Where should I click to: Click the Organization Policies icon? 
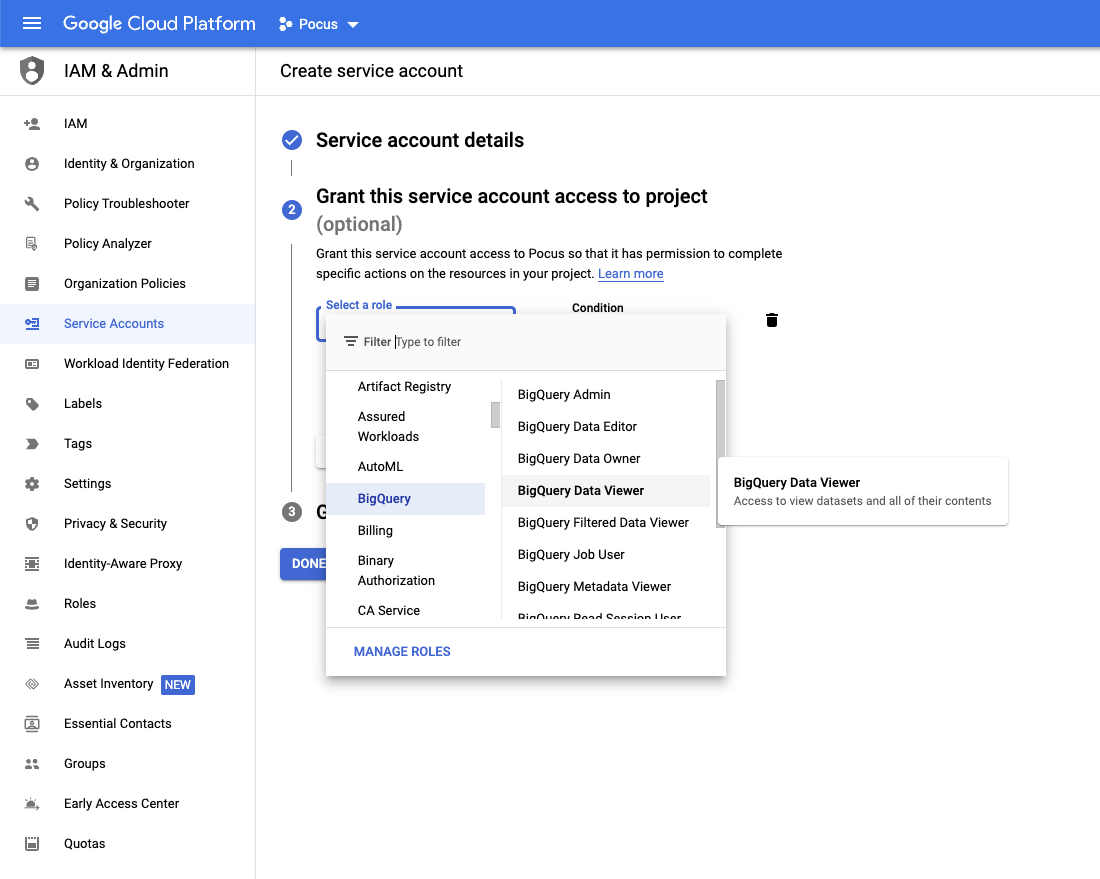click(32, 284)
